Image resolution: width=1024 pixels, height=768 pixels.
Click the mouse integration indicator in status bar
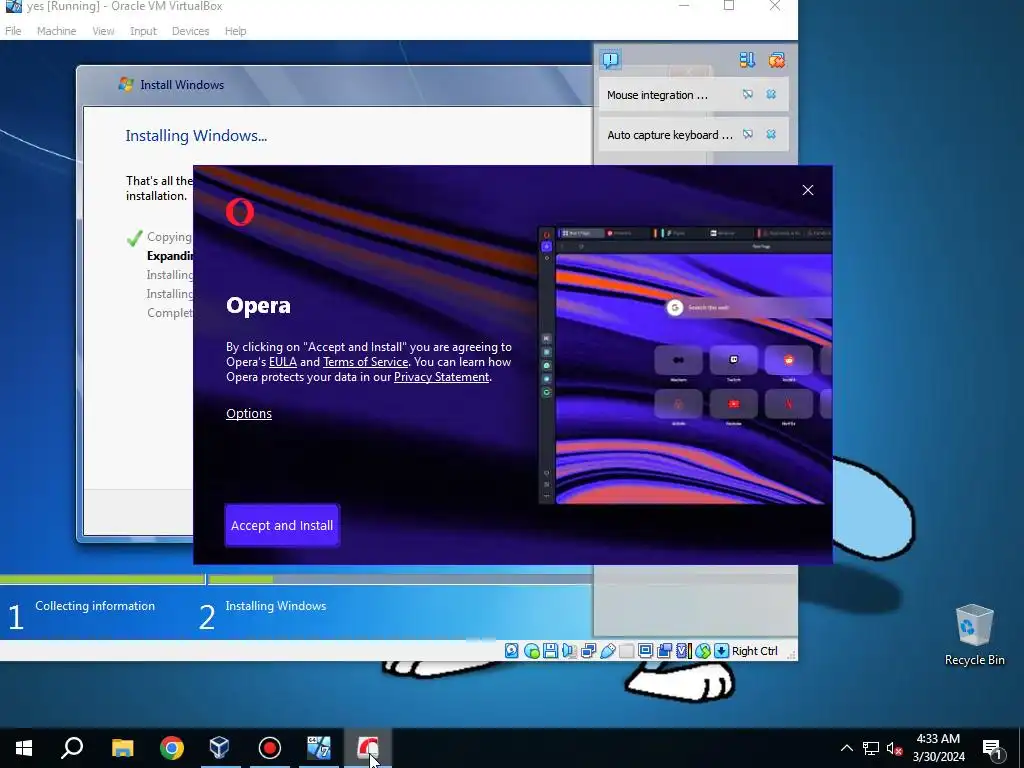point(703,650)
